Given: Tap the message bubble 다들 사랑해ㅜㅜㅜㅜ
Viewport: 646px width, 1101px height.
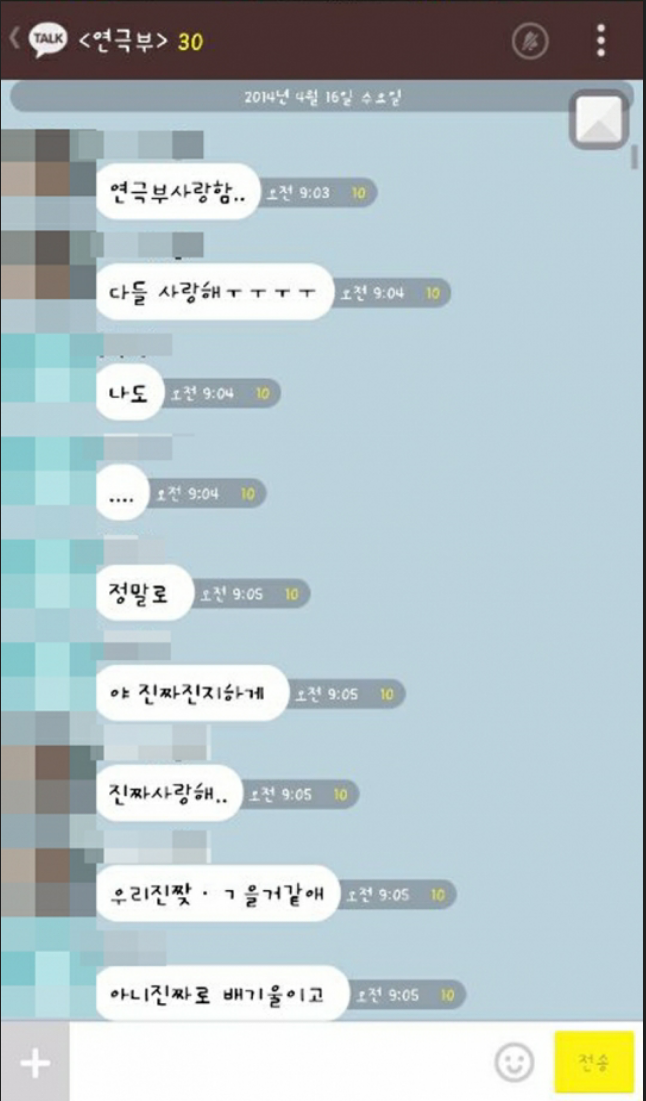Looking at the screenshot, I should 214,292.
